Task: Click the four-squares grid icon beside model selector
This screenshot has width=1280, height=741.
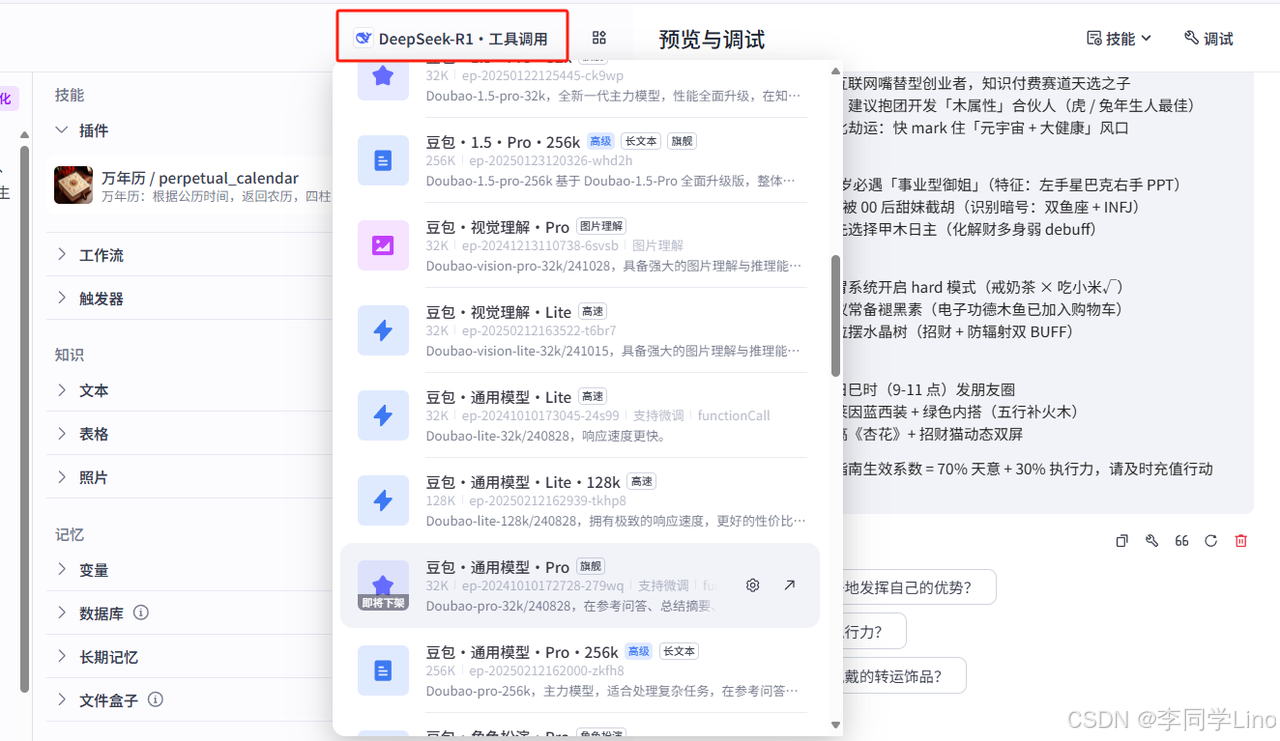Action: point(599,38)
